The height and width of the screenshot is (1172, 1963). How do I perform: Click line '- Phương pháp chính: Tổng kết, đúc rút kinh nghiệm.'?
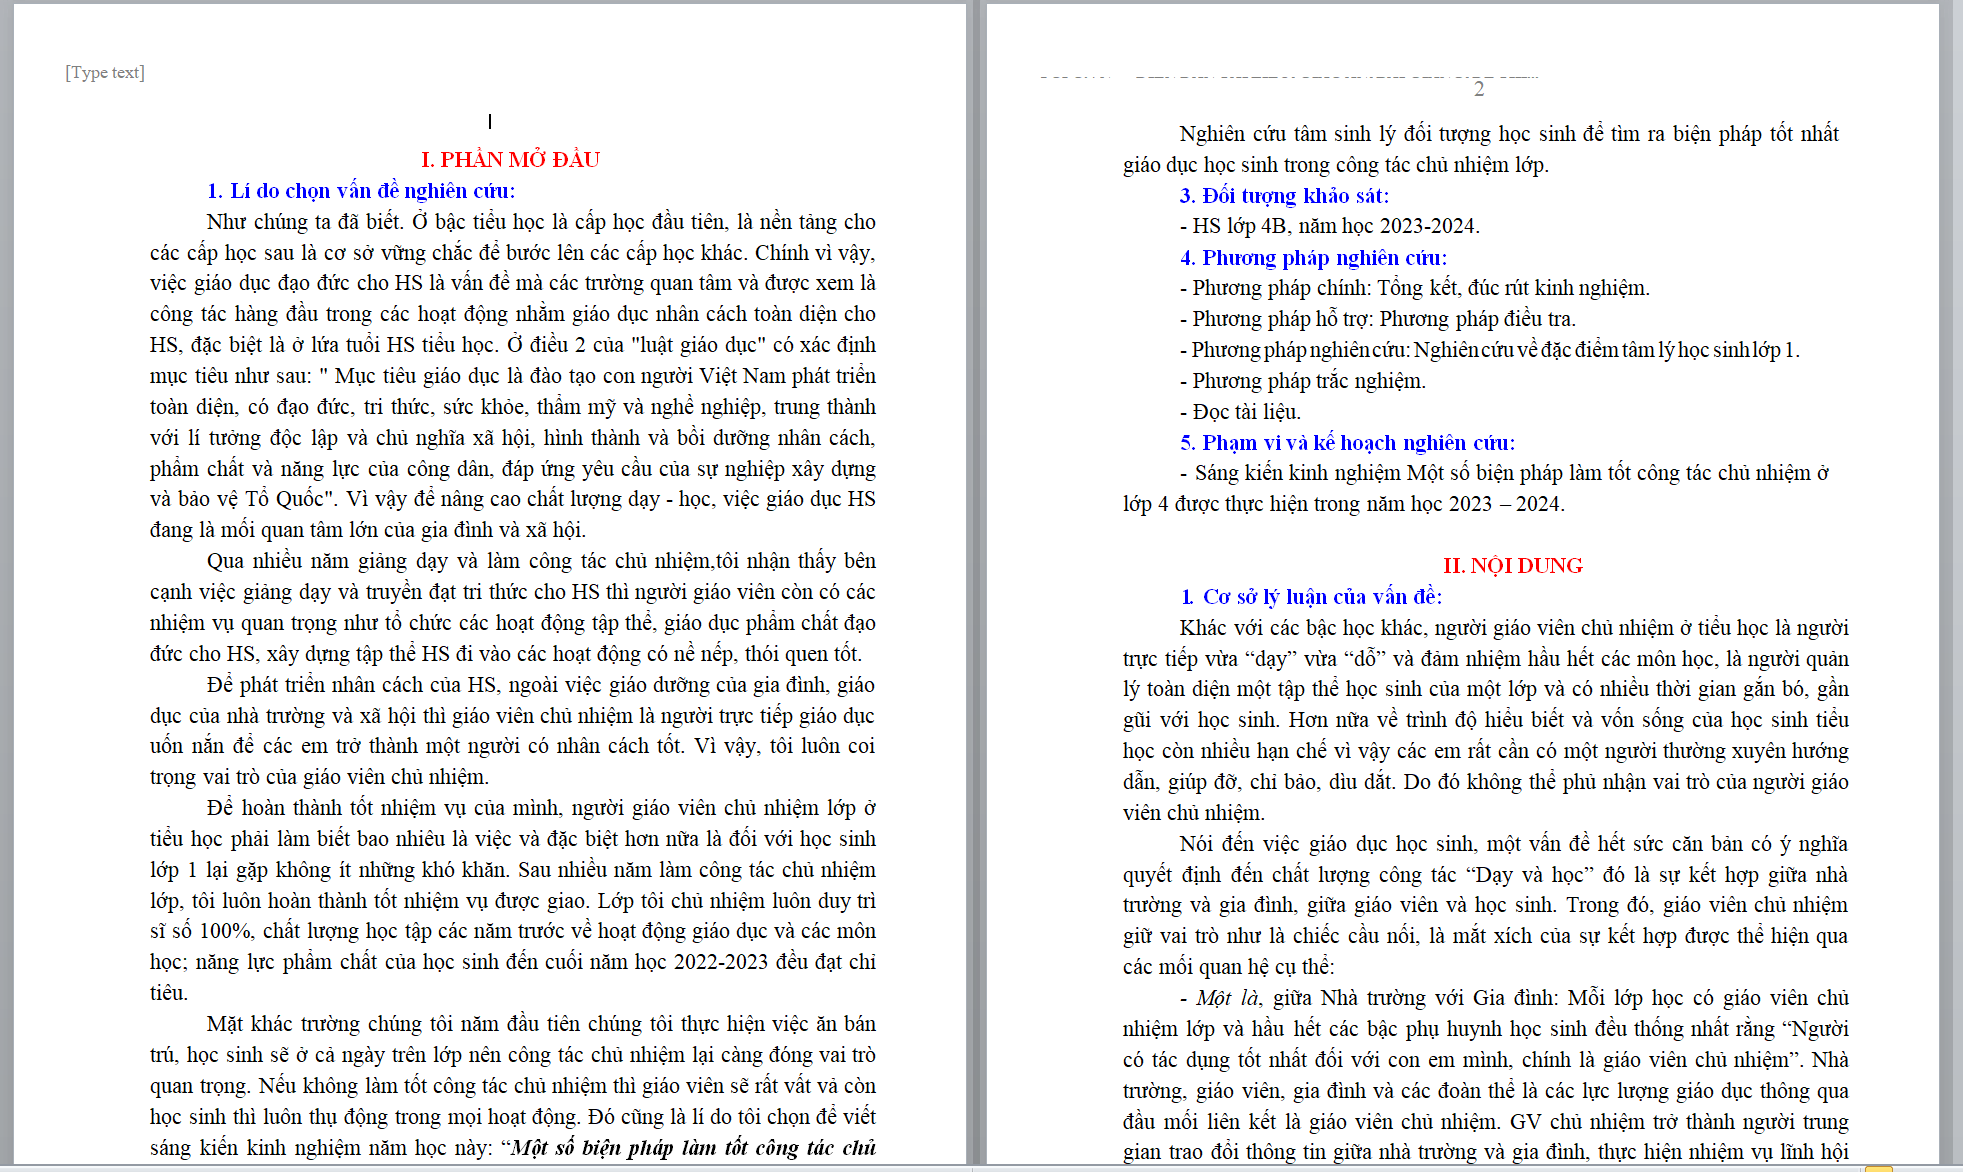tap(1414, 288)
